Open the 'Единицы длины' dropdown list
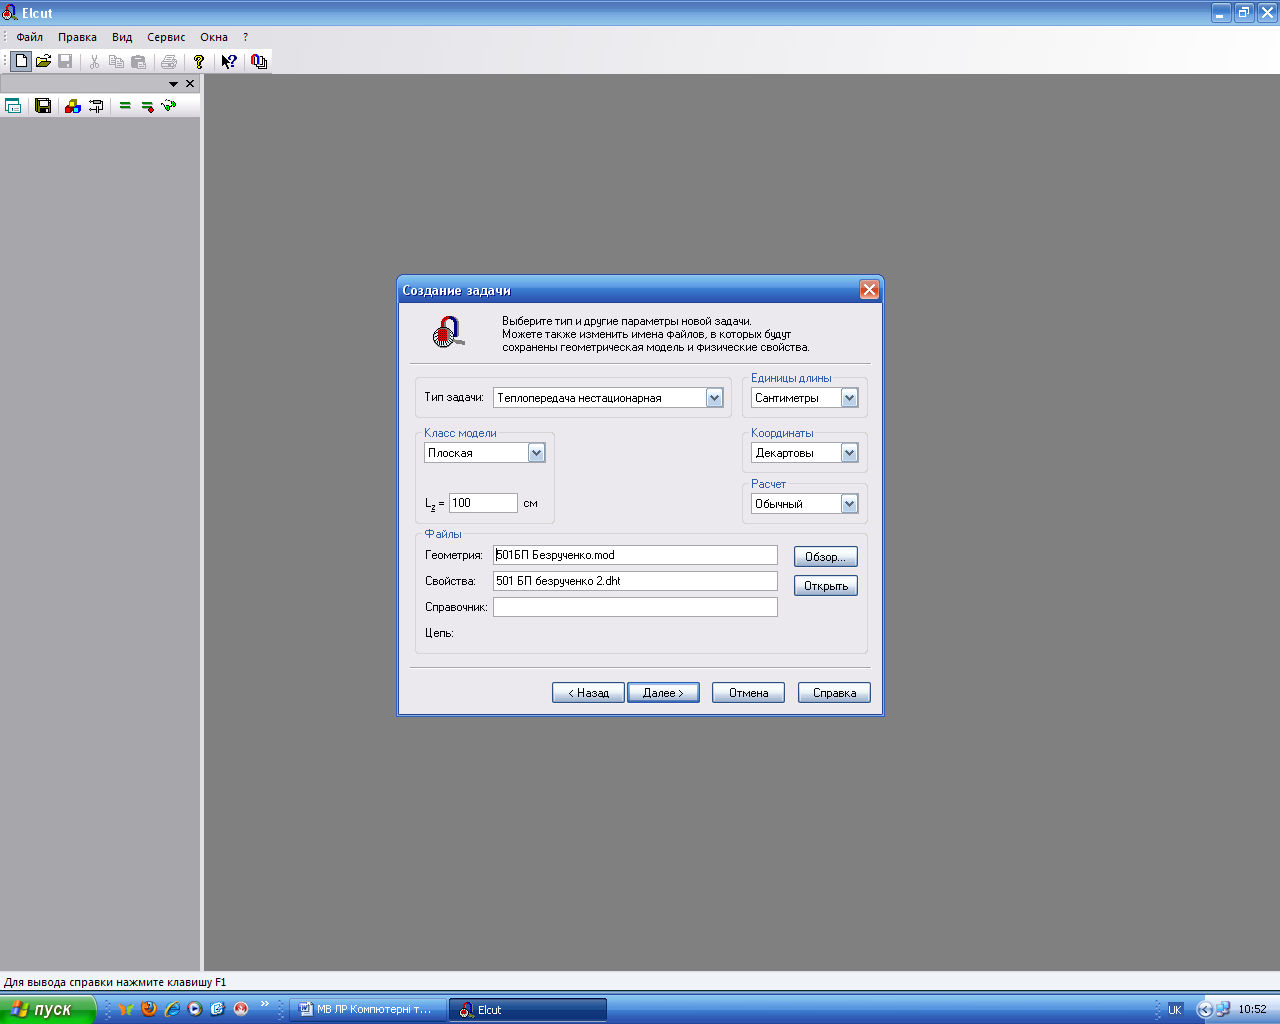 pos(849,398)
